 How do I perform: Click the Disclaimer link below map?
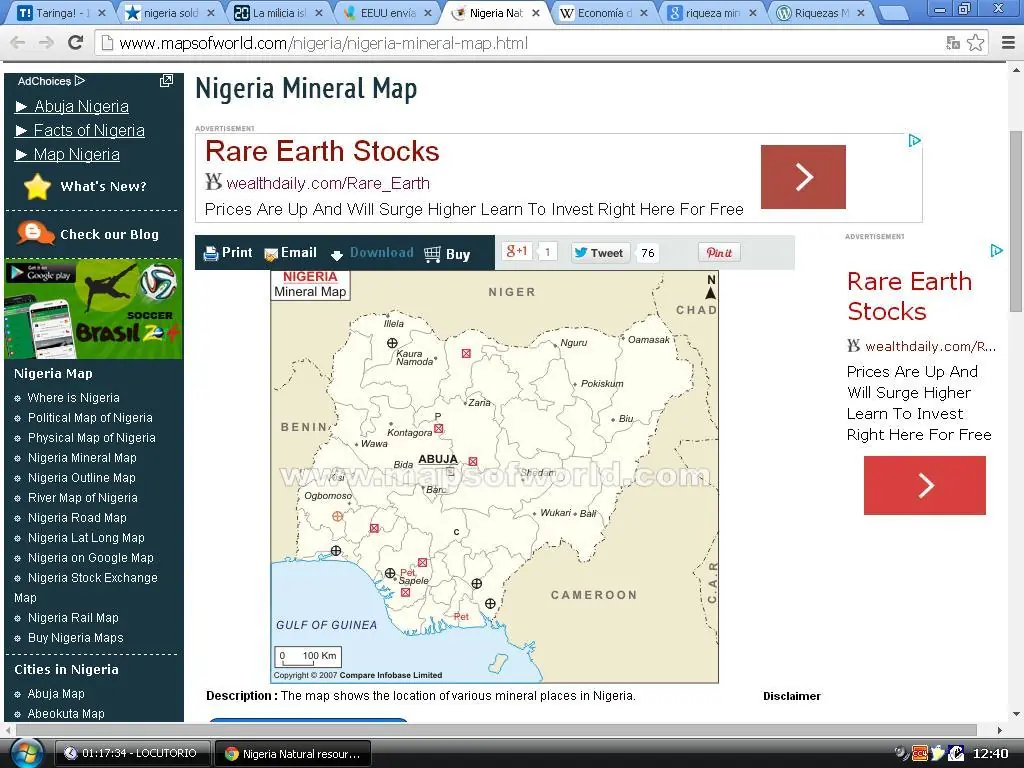pos(792,696)
